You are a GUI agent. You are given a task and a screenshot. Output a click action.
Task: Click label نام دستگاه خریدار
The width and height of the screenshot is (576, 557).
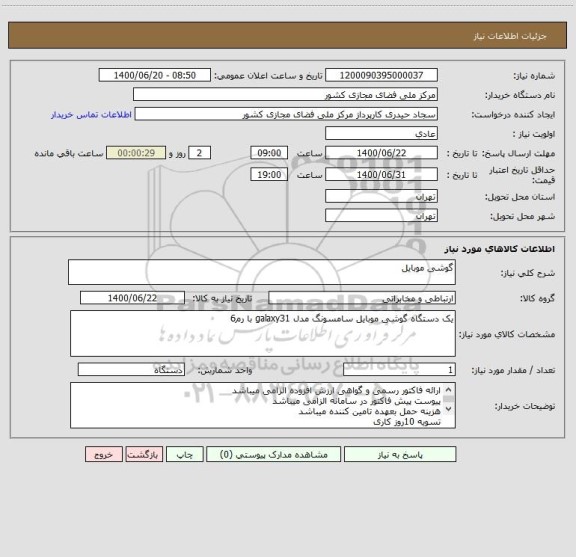[520, 95]
